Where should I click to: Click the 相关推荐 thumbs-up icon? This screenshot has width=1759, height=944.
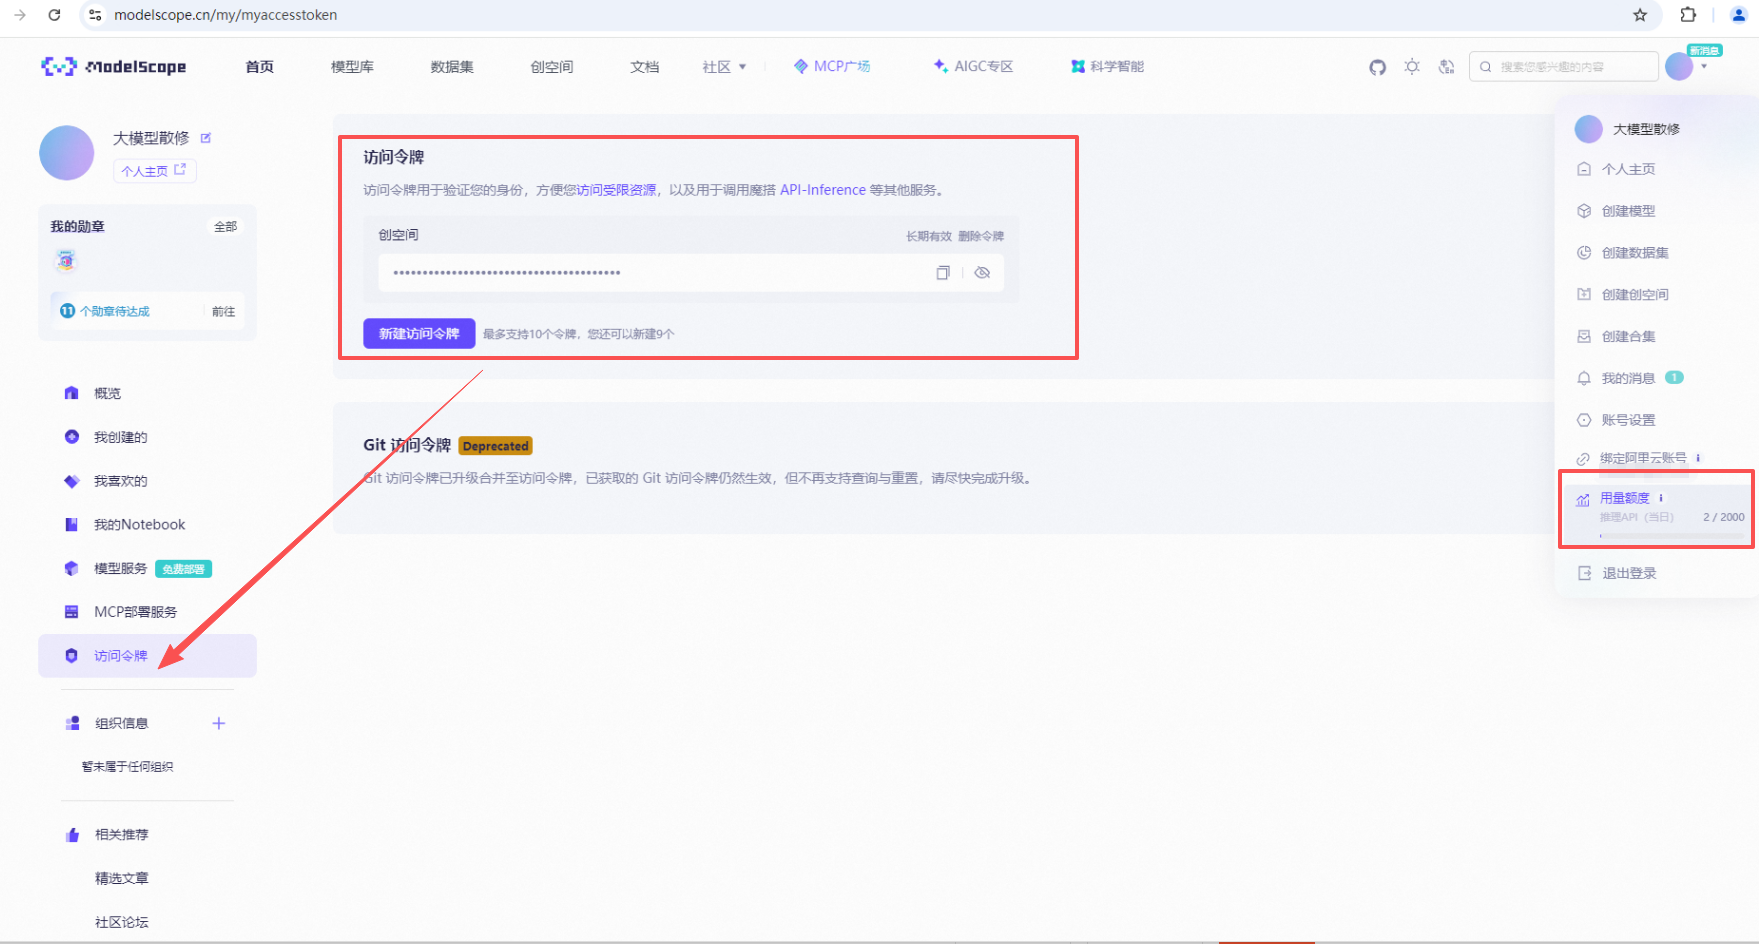pyautogui.click(x=73, y=835)
